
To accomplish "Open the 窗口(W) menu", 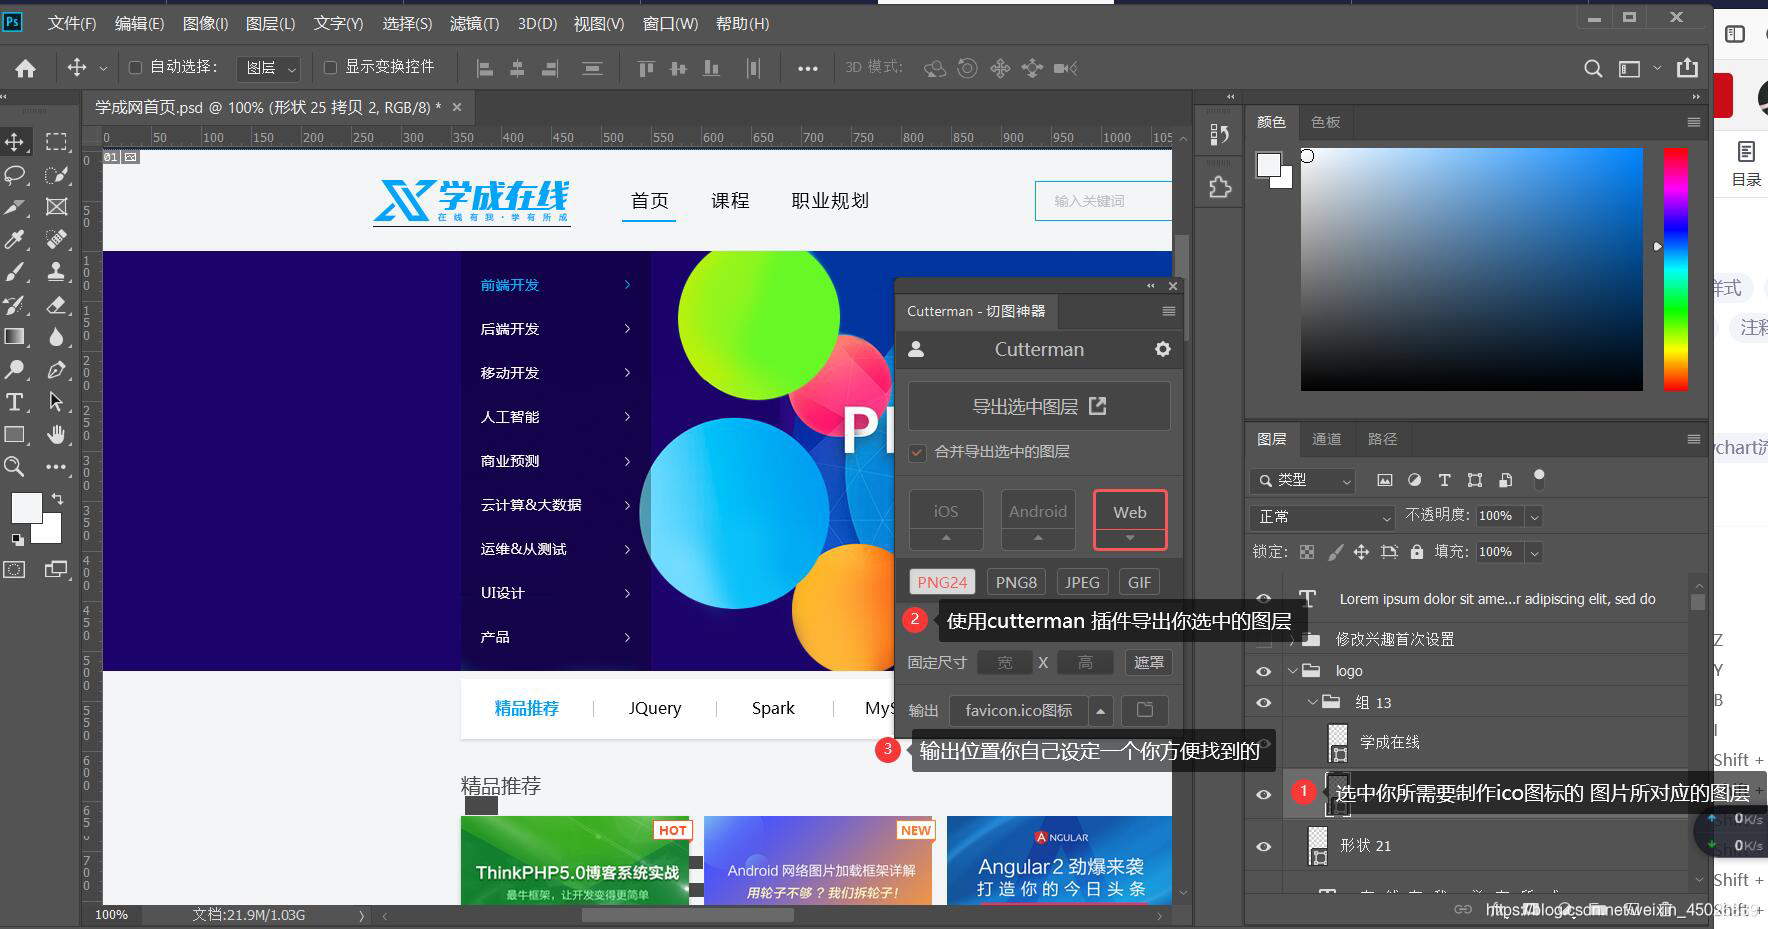I will (670, 23).
